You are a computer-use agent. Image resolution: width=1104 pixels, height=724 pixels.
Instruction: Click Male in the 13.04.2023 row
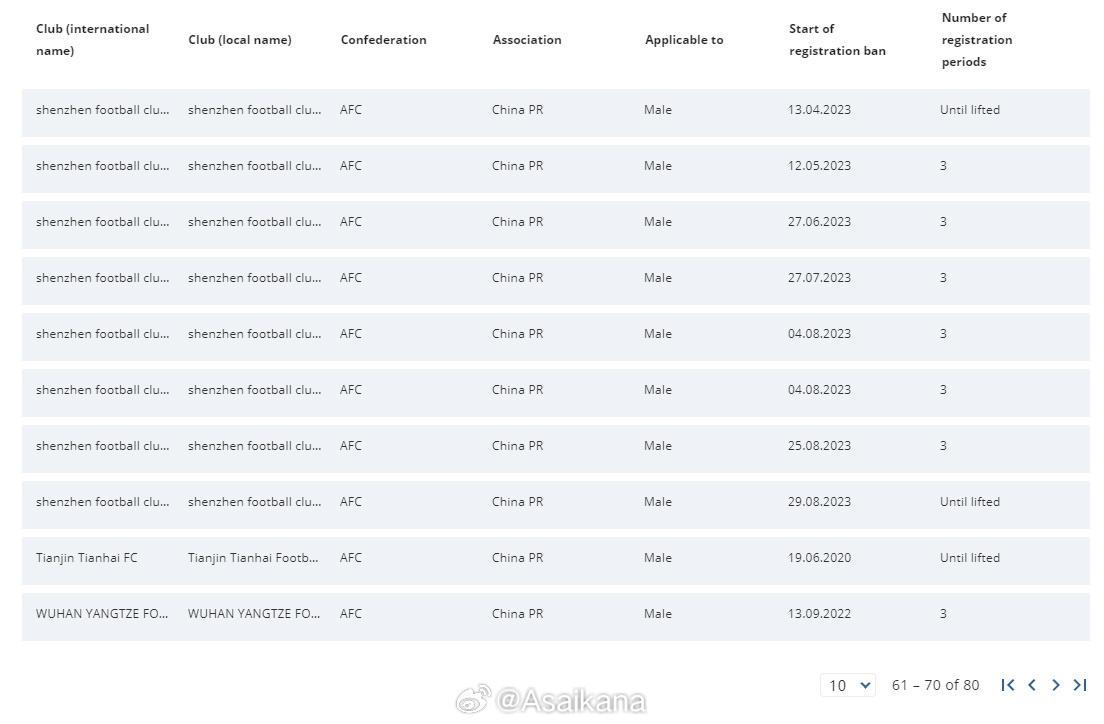(x=658, y=110)
